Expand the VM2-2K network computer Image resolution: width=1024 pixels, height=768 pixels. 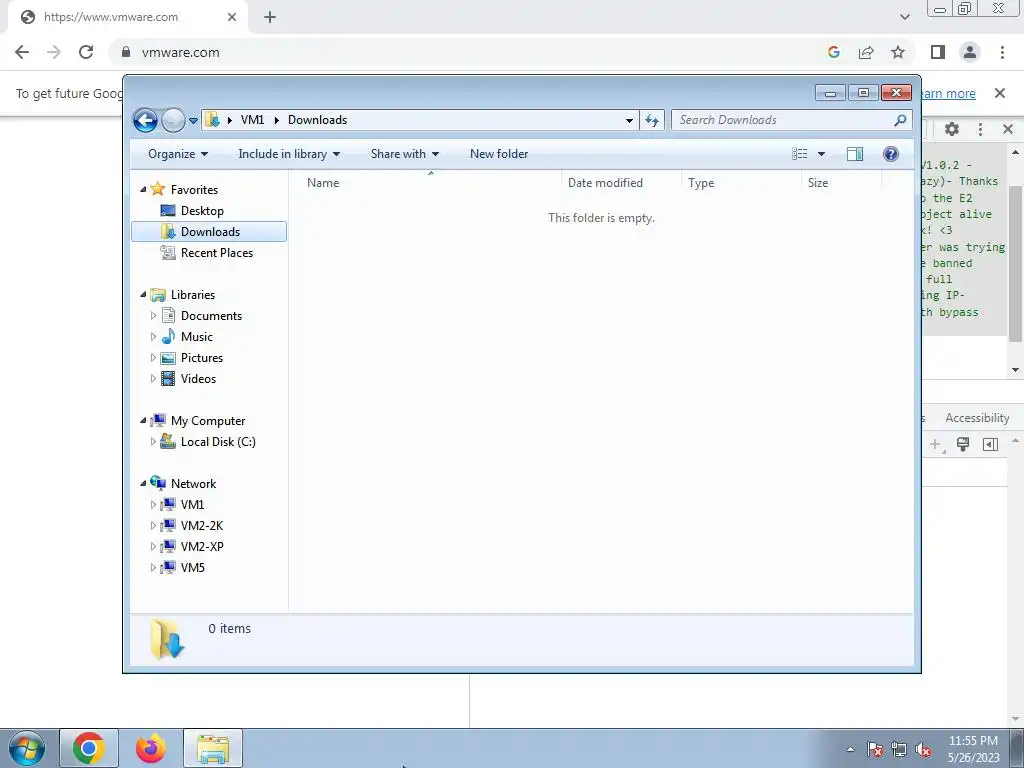[153, 526]
